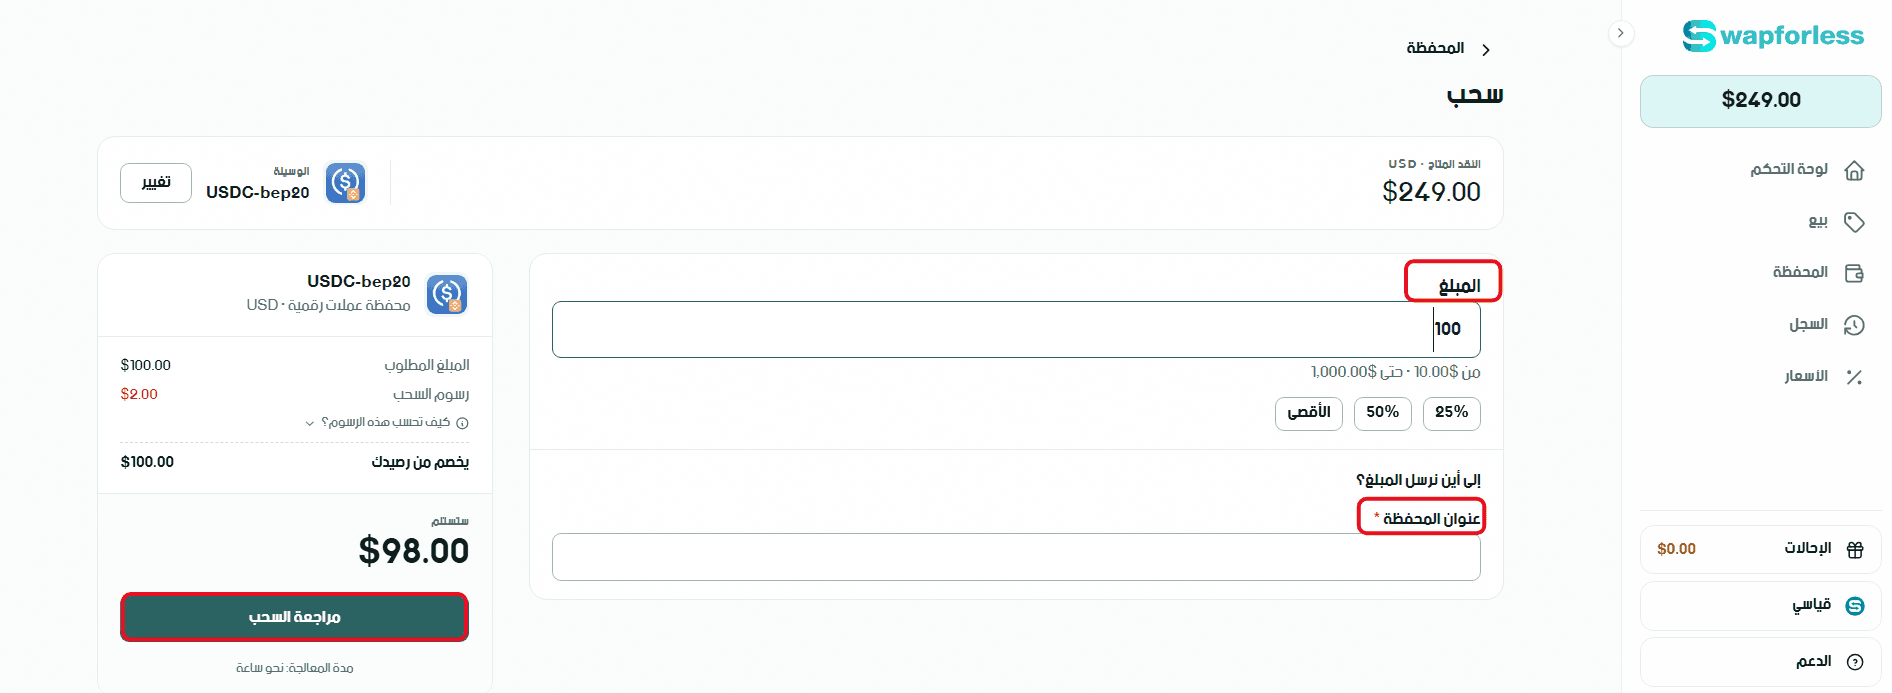
Task: Click the Swapforless logo
Action: click(x=1772, y=36)
